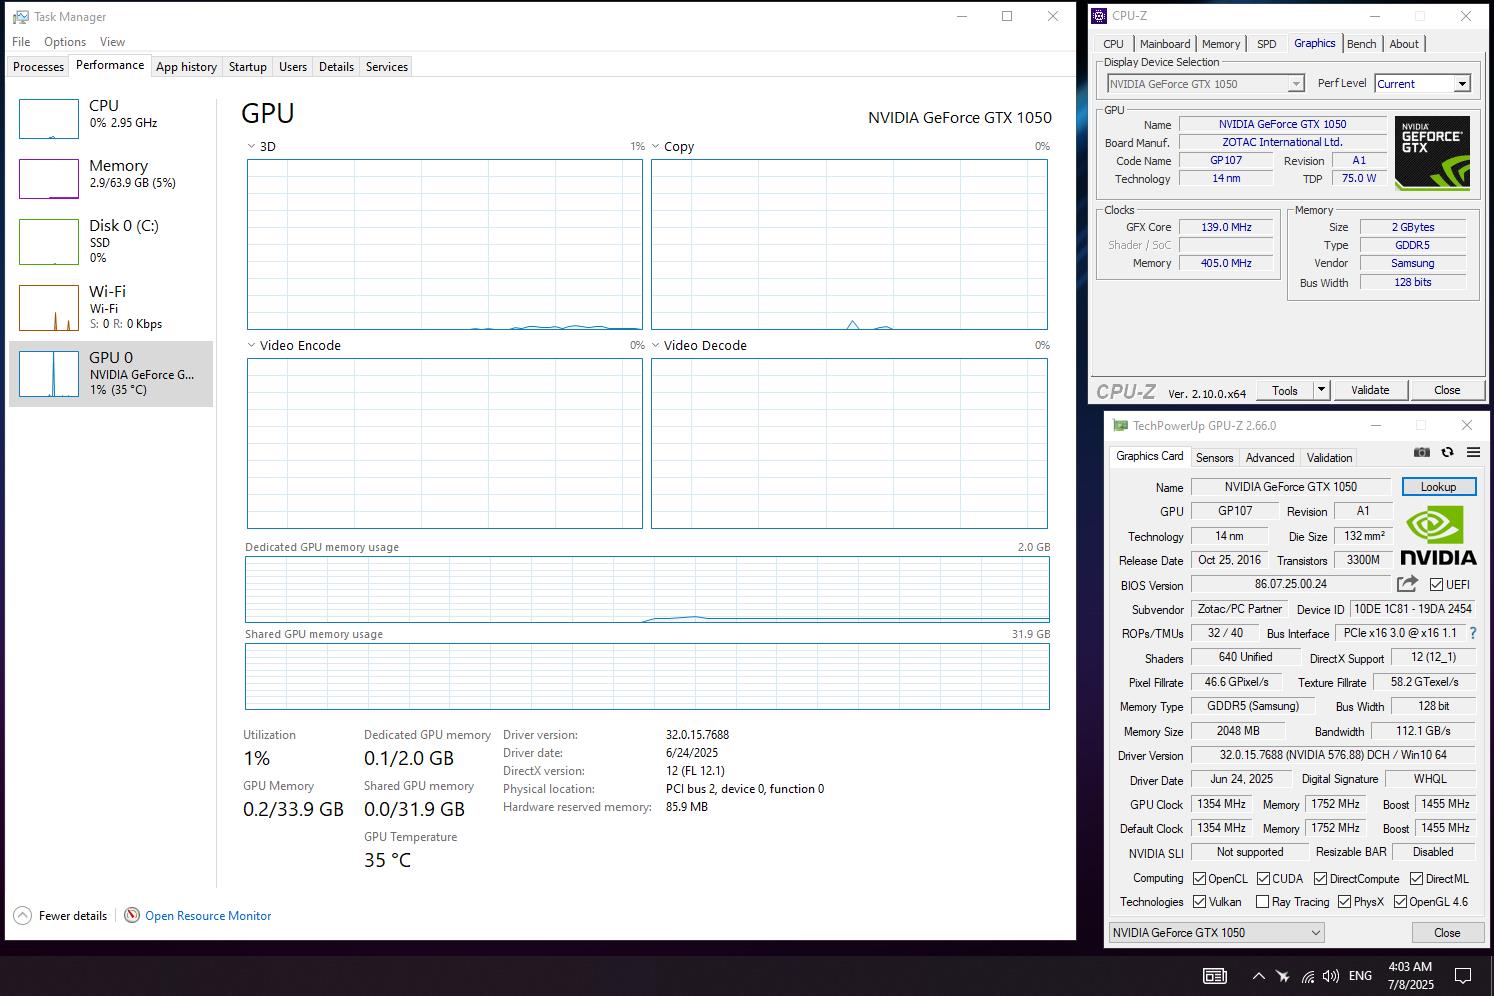
Task: Open Task Manager File menu
Action: point(21,42)
